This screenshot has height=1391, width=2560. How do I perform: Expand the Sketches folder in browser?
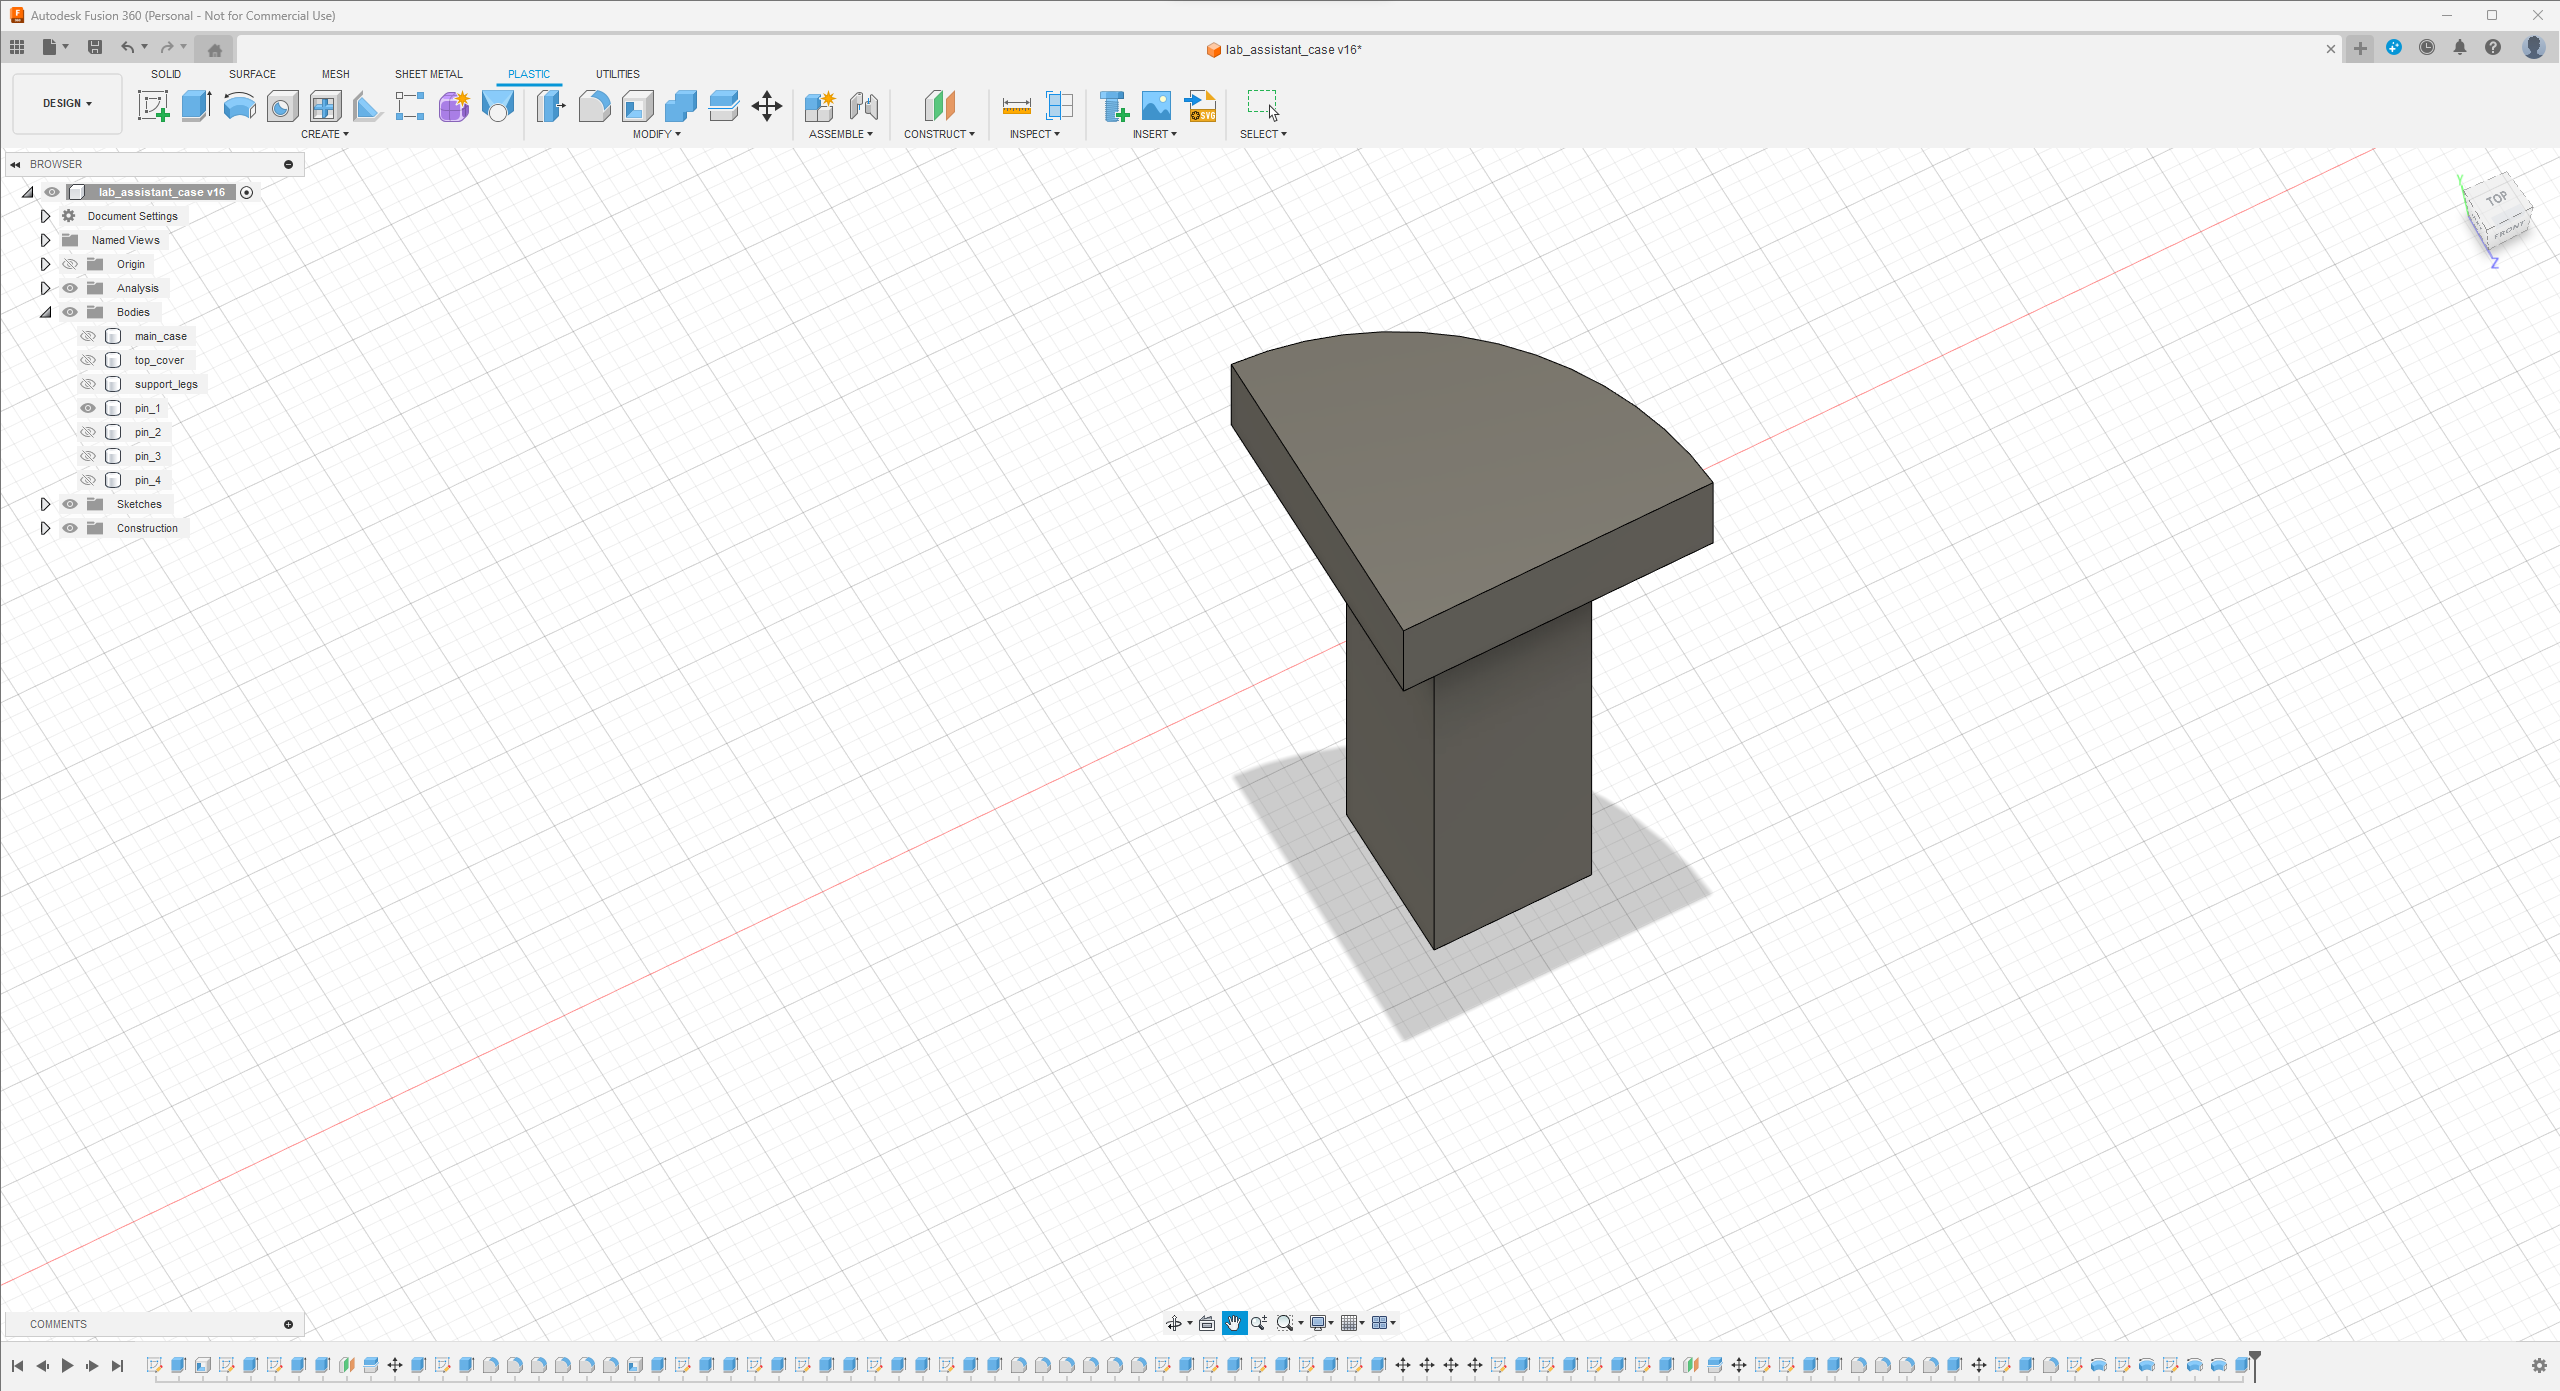pyautogui.click(x=43, y=504)
